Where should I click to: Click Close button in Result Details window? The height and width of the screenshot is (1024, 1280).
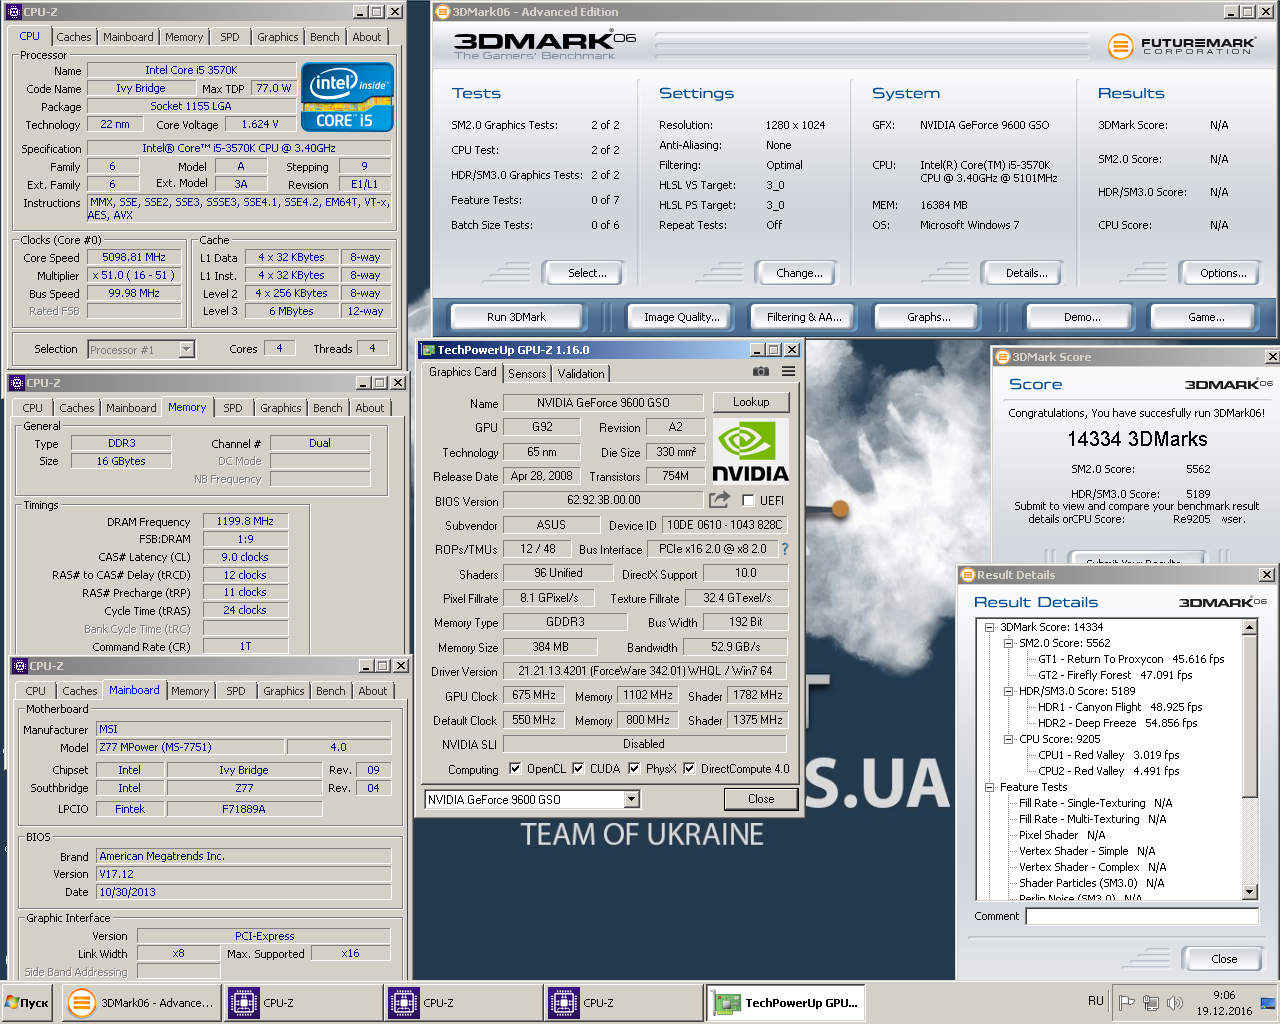coord(1224,959)
